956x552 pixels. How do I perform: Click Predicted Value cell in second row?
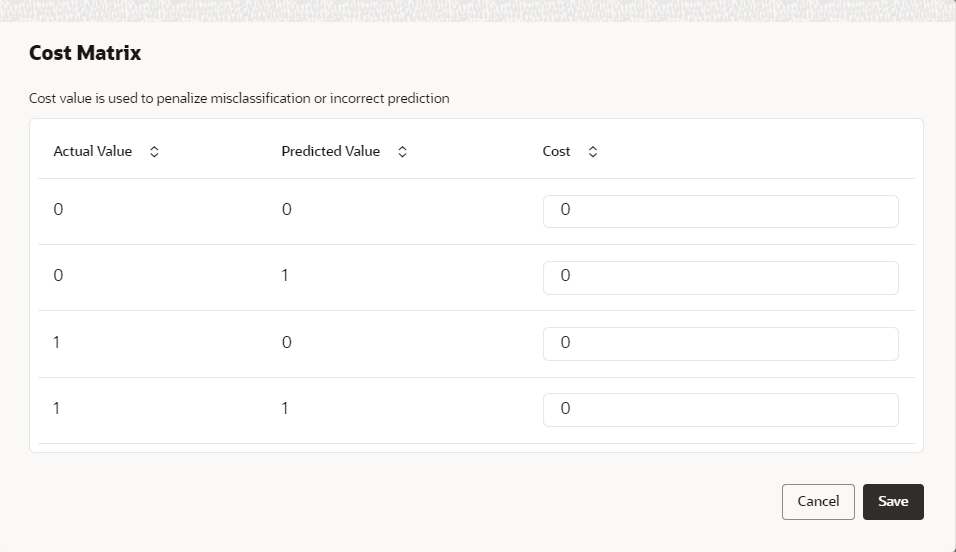(285, 276)
